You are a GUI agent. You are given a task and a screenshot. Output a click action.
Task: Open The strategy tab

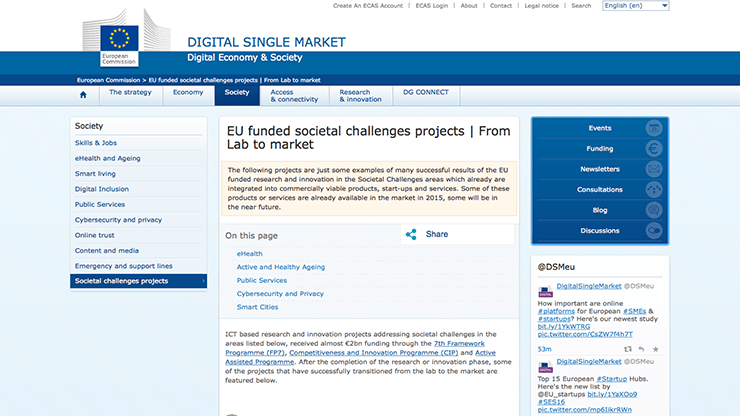click(x=130, y=92)
